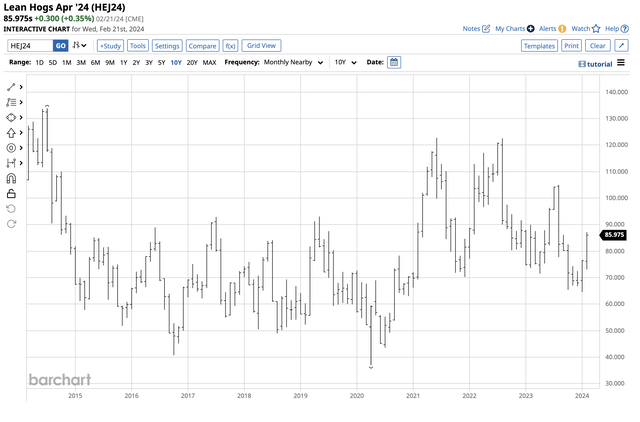The width and height of the screenshot is (640, 422).
Task: Open the Notes link
Action: pos(471,29)
